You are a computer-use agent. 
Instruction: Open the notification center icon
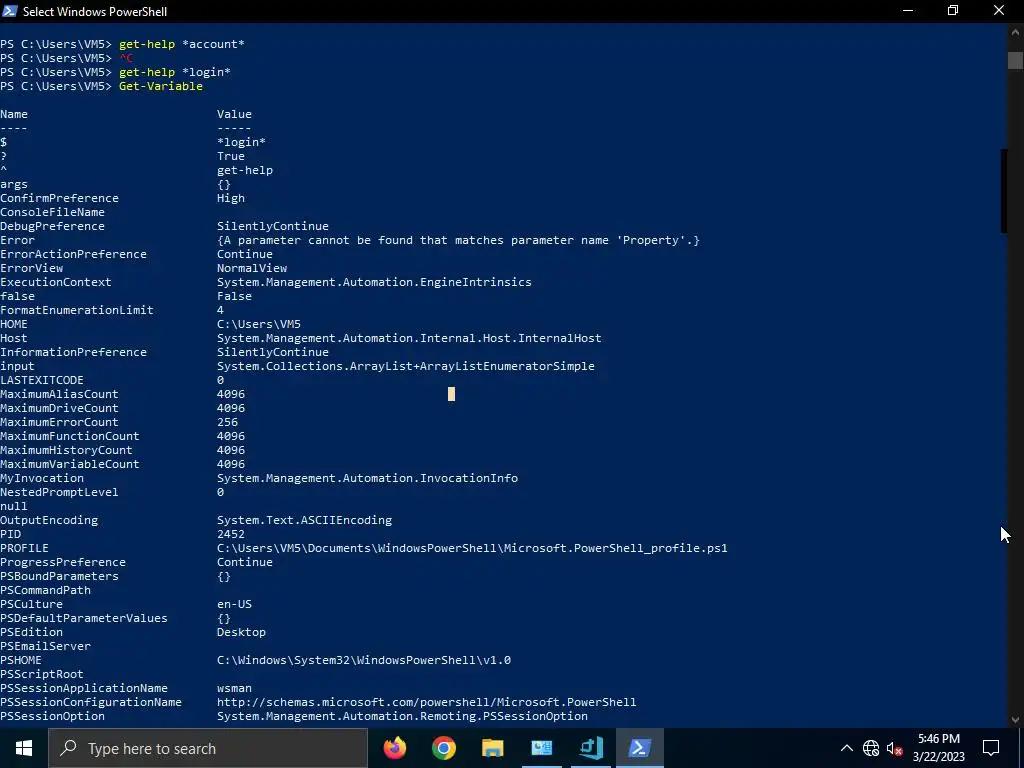point(991,748)
